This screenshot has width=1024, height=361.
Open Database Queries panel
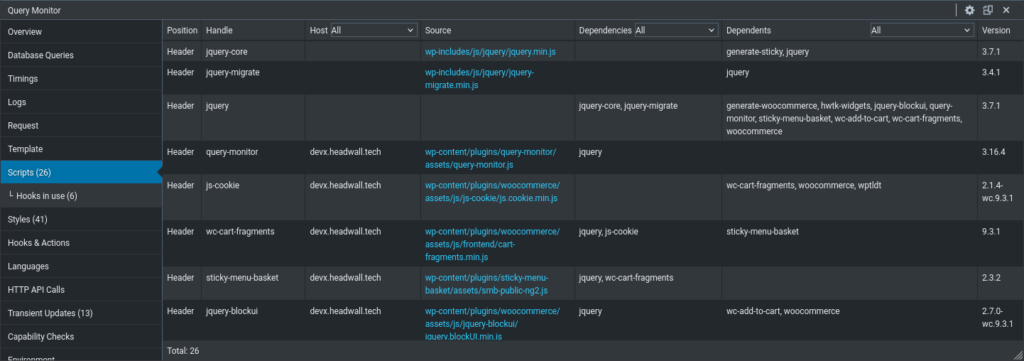81,55
